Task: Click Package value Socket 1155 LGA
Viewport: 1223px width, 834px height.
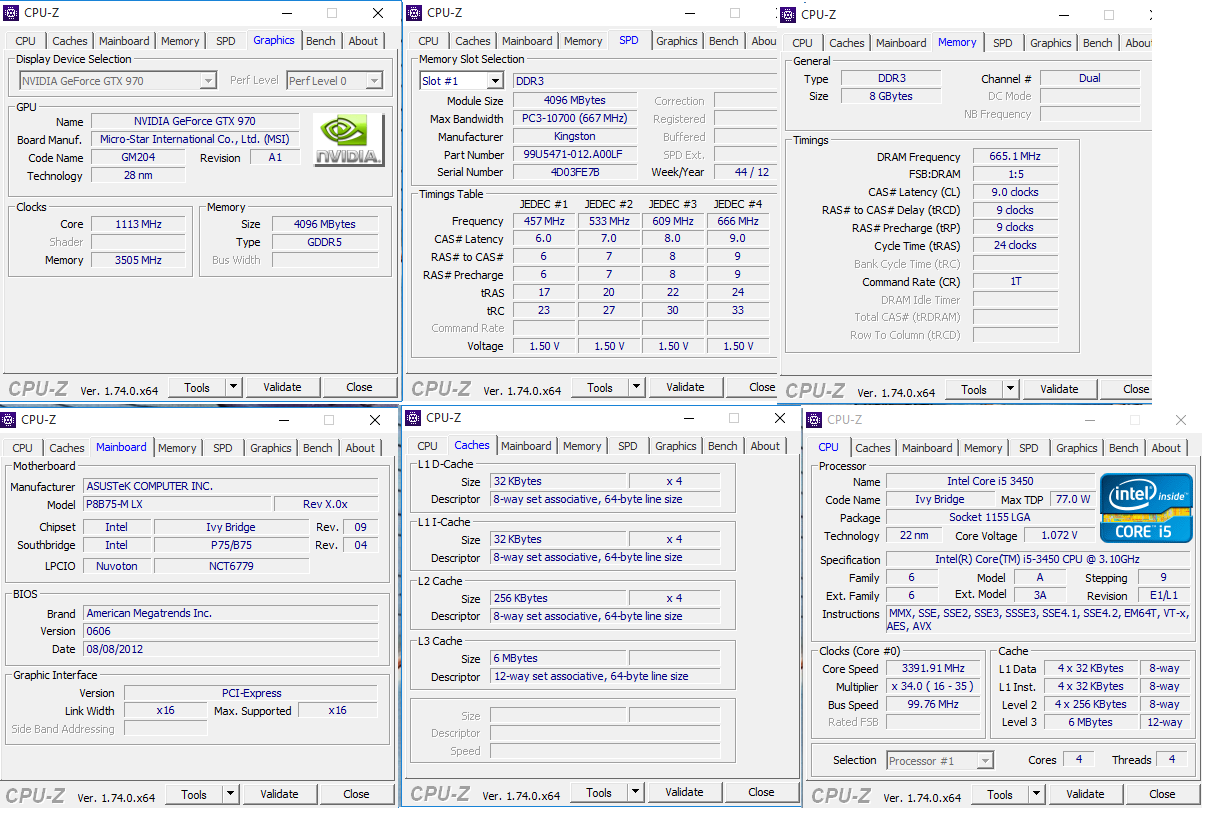Action: coord(990,517)
